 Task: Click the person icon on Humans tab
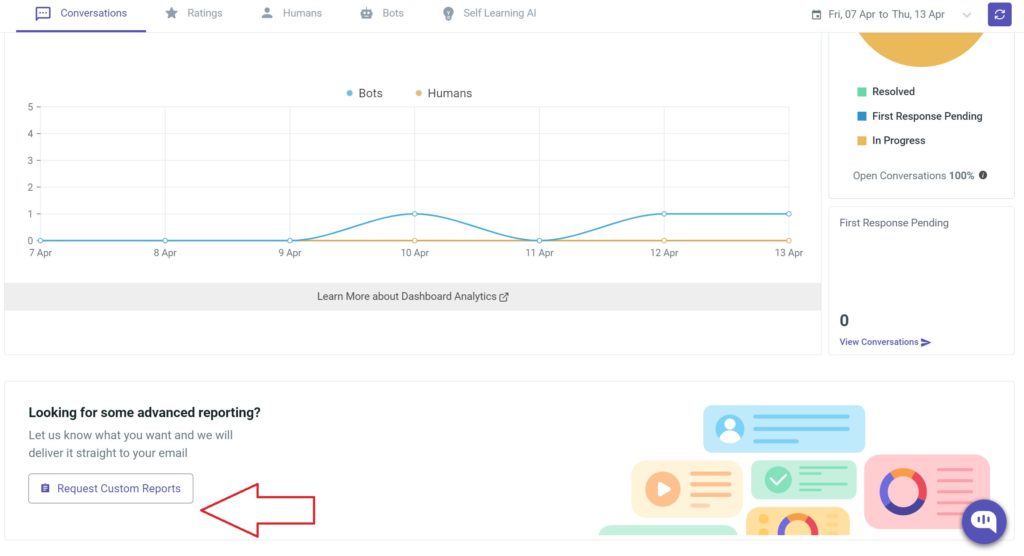pos(267,13)
